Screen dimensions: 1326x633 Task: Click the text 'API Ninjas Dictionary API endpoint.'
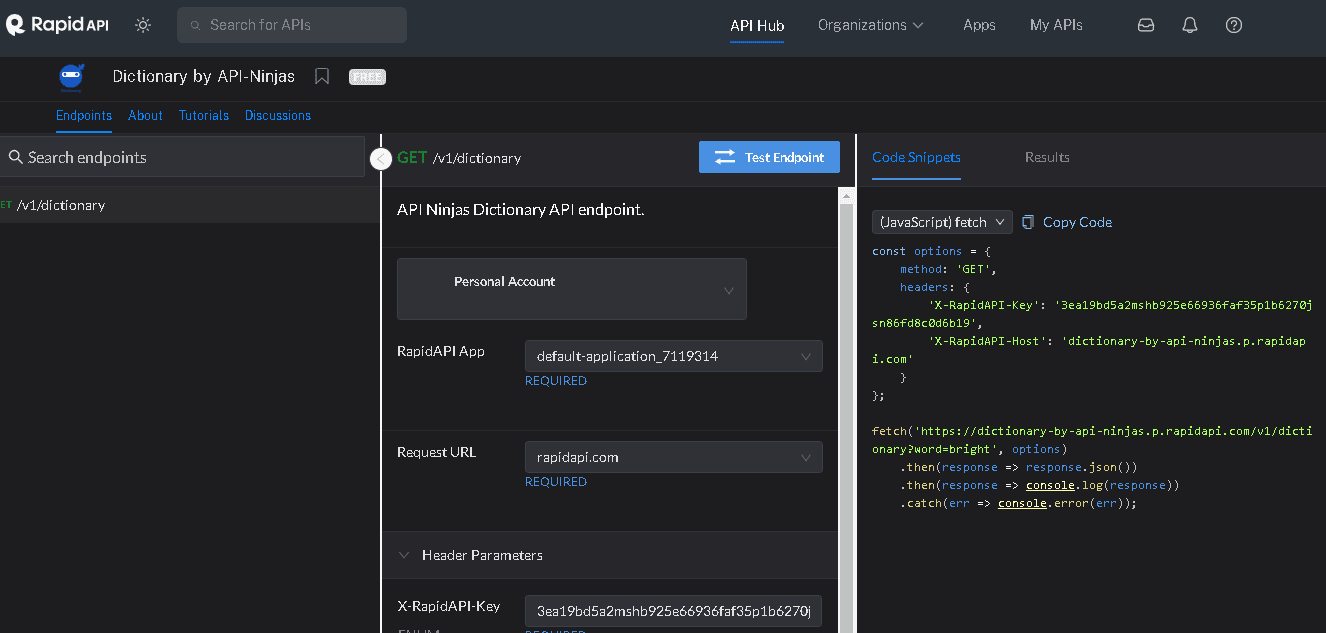click(521, 210)
